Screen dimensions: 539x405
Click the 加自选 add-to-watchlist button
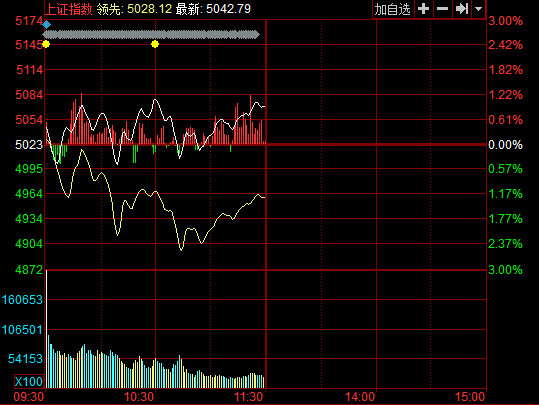point(393,9)
